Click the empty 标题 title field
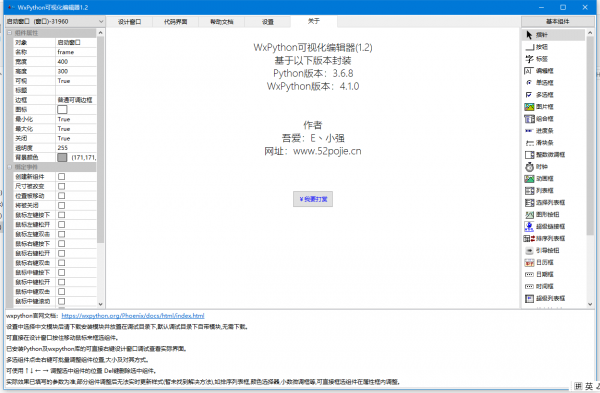Screen dimensions: 600x393 pos(76,90)
